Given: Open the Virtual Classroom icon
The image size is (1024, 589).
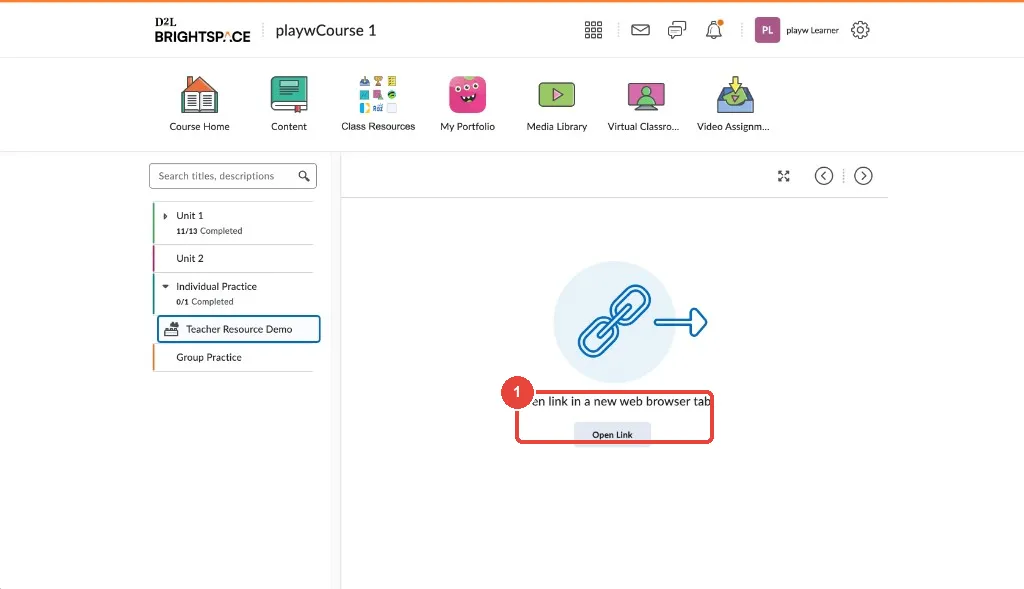Looking at the screenshot, I should [x=646, y=97].
